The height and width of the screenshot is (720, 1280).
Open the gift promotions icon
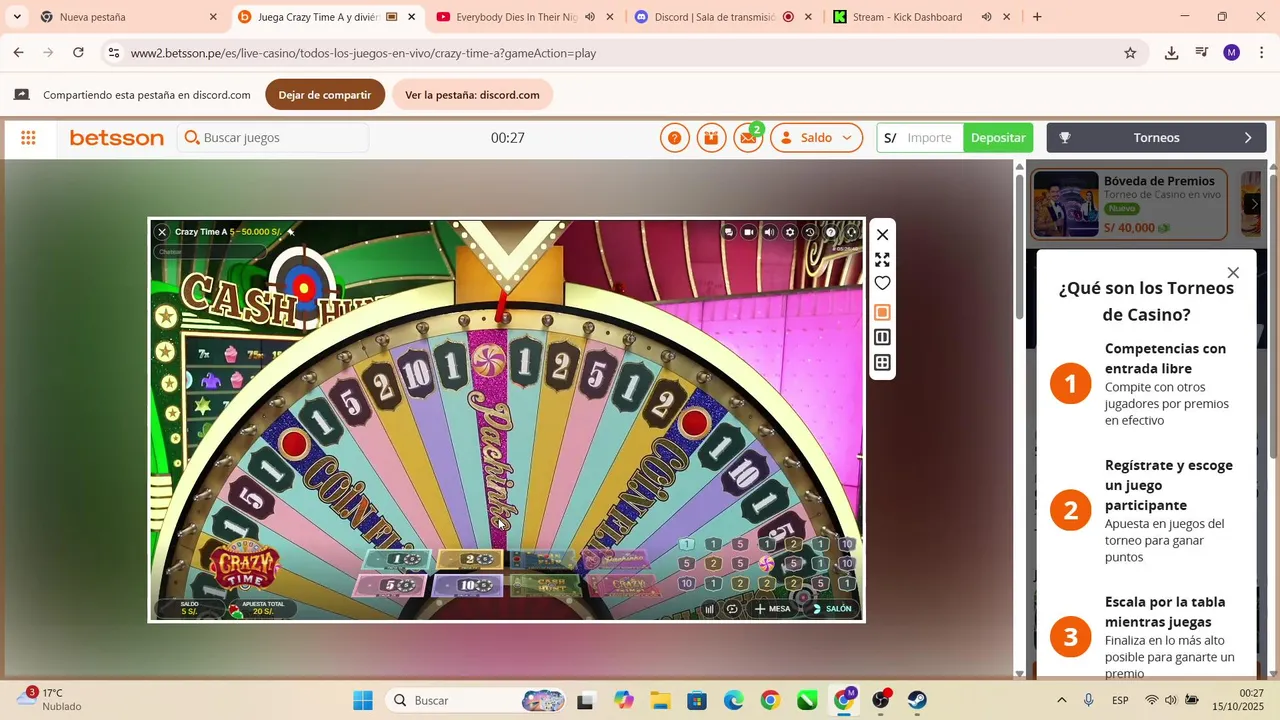pos(711,138)
